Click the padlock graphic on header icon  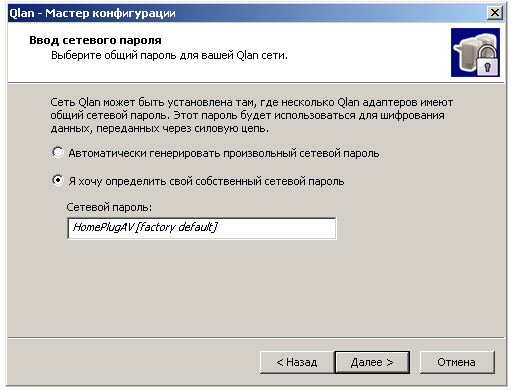click(x=487, y=60)
